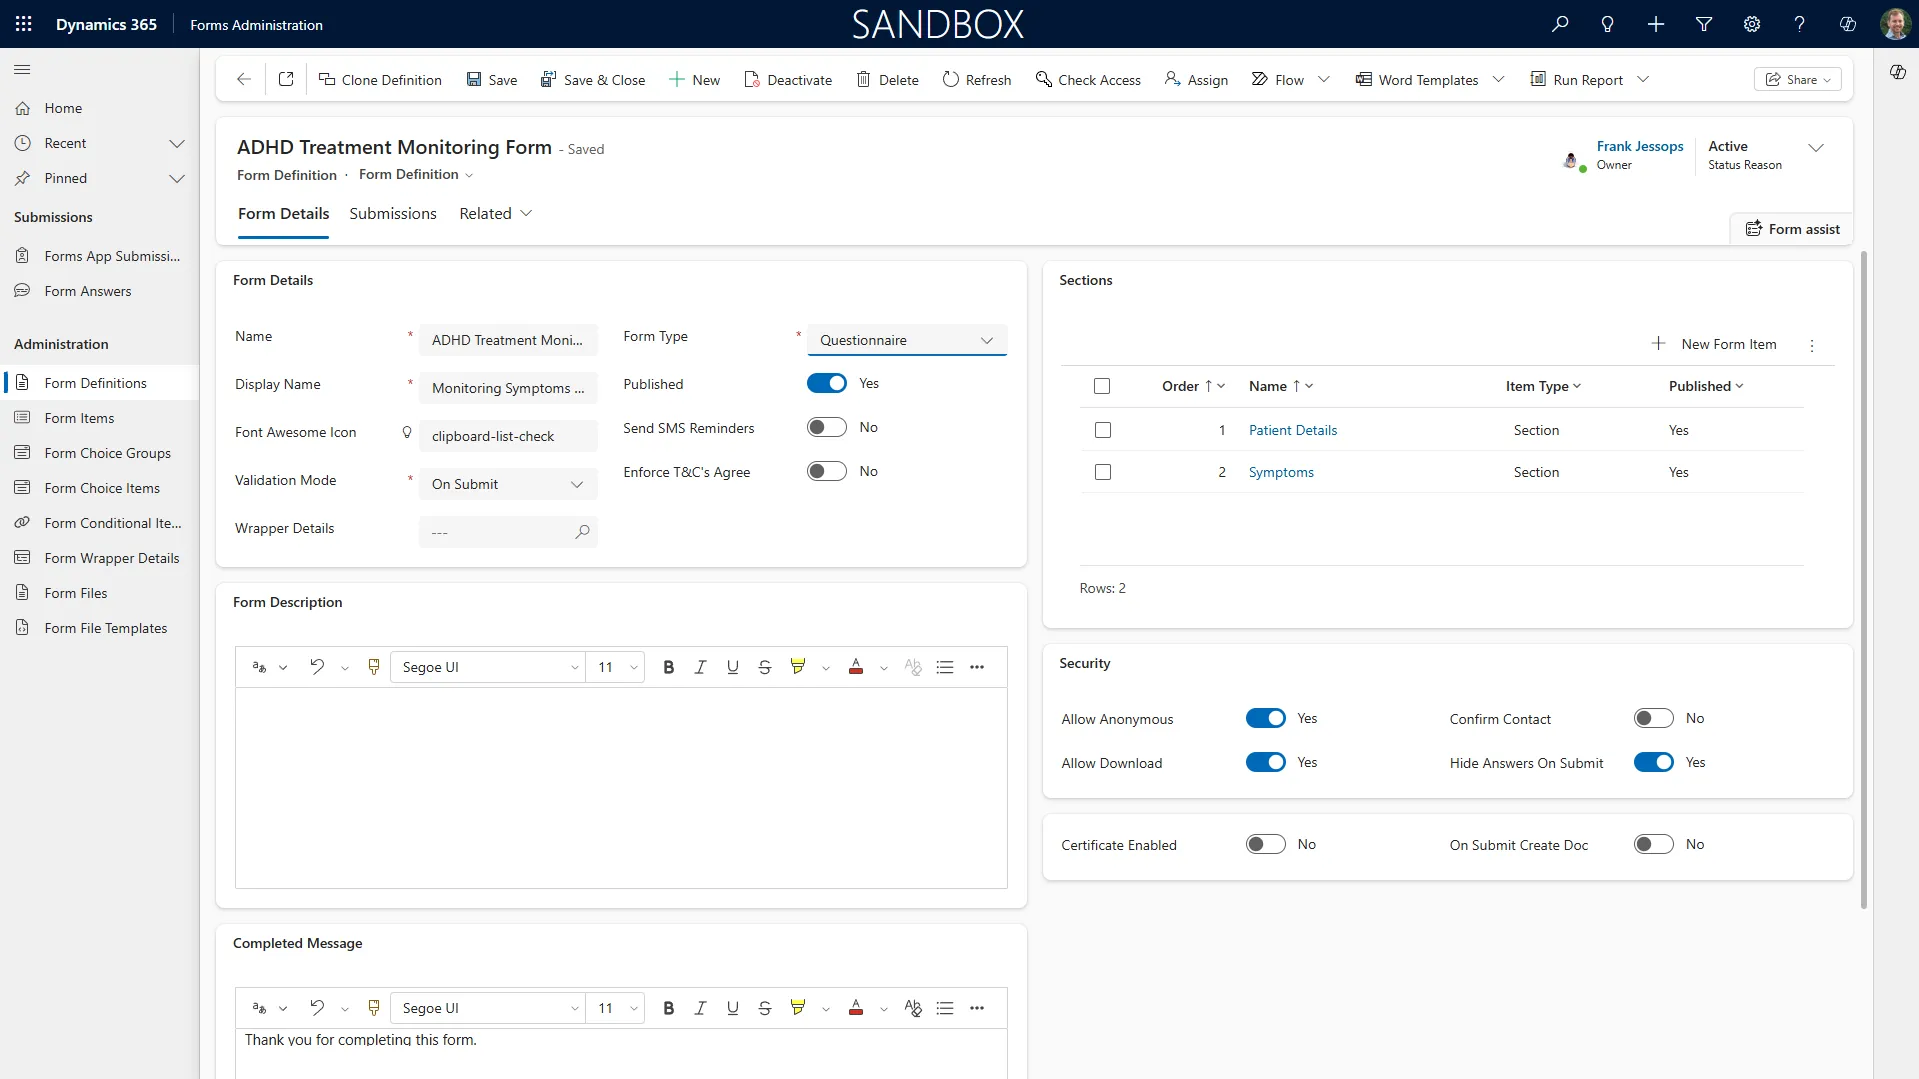This screenshot has width=1919, height=1079.
Task: Click the Refresh icon in command bar
Action: 950,80
